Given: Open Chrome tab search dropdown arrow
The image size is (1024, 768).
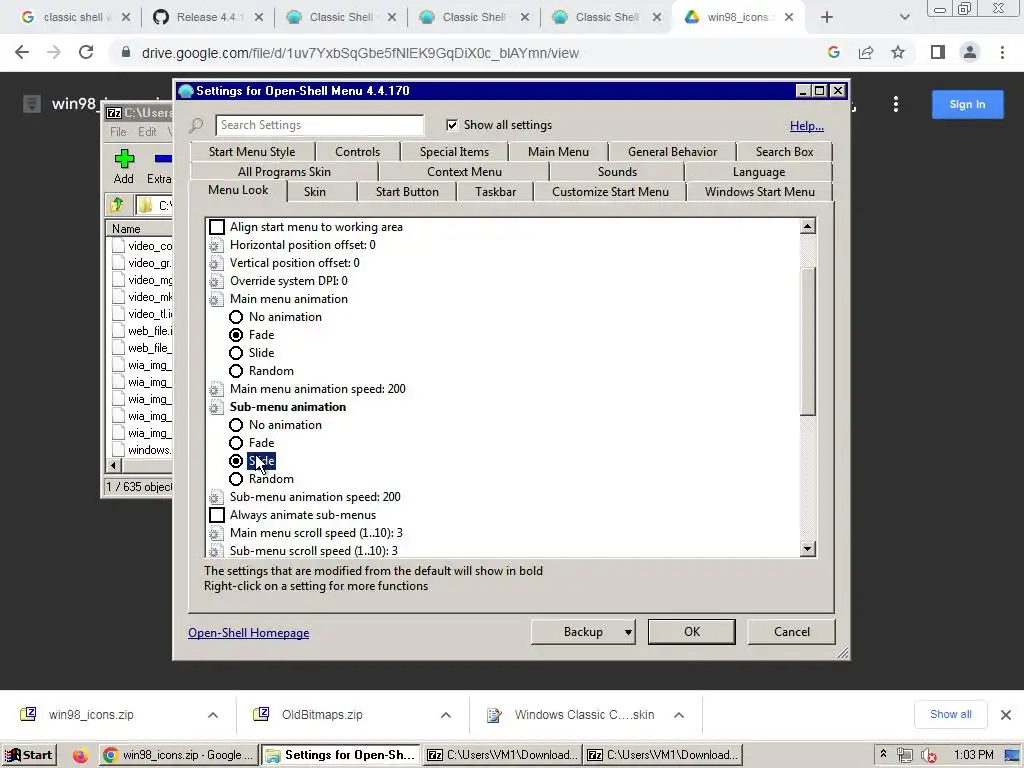Looking at the screenshot, I should coord(904,18).
